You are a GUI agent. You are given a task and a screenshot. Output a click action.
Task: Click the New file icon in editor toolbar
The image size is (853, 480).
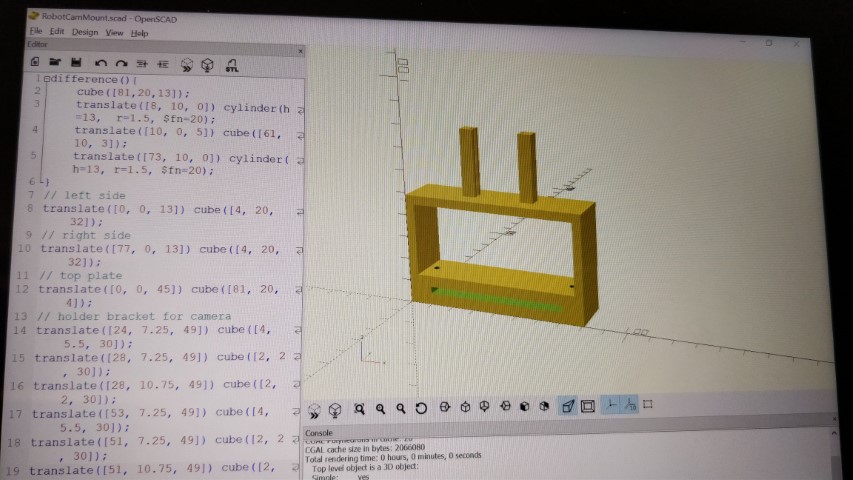click(35, 62)
